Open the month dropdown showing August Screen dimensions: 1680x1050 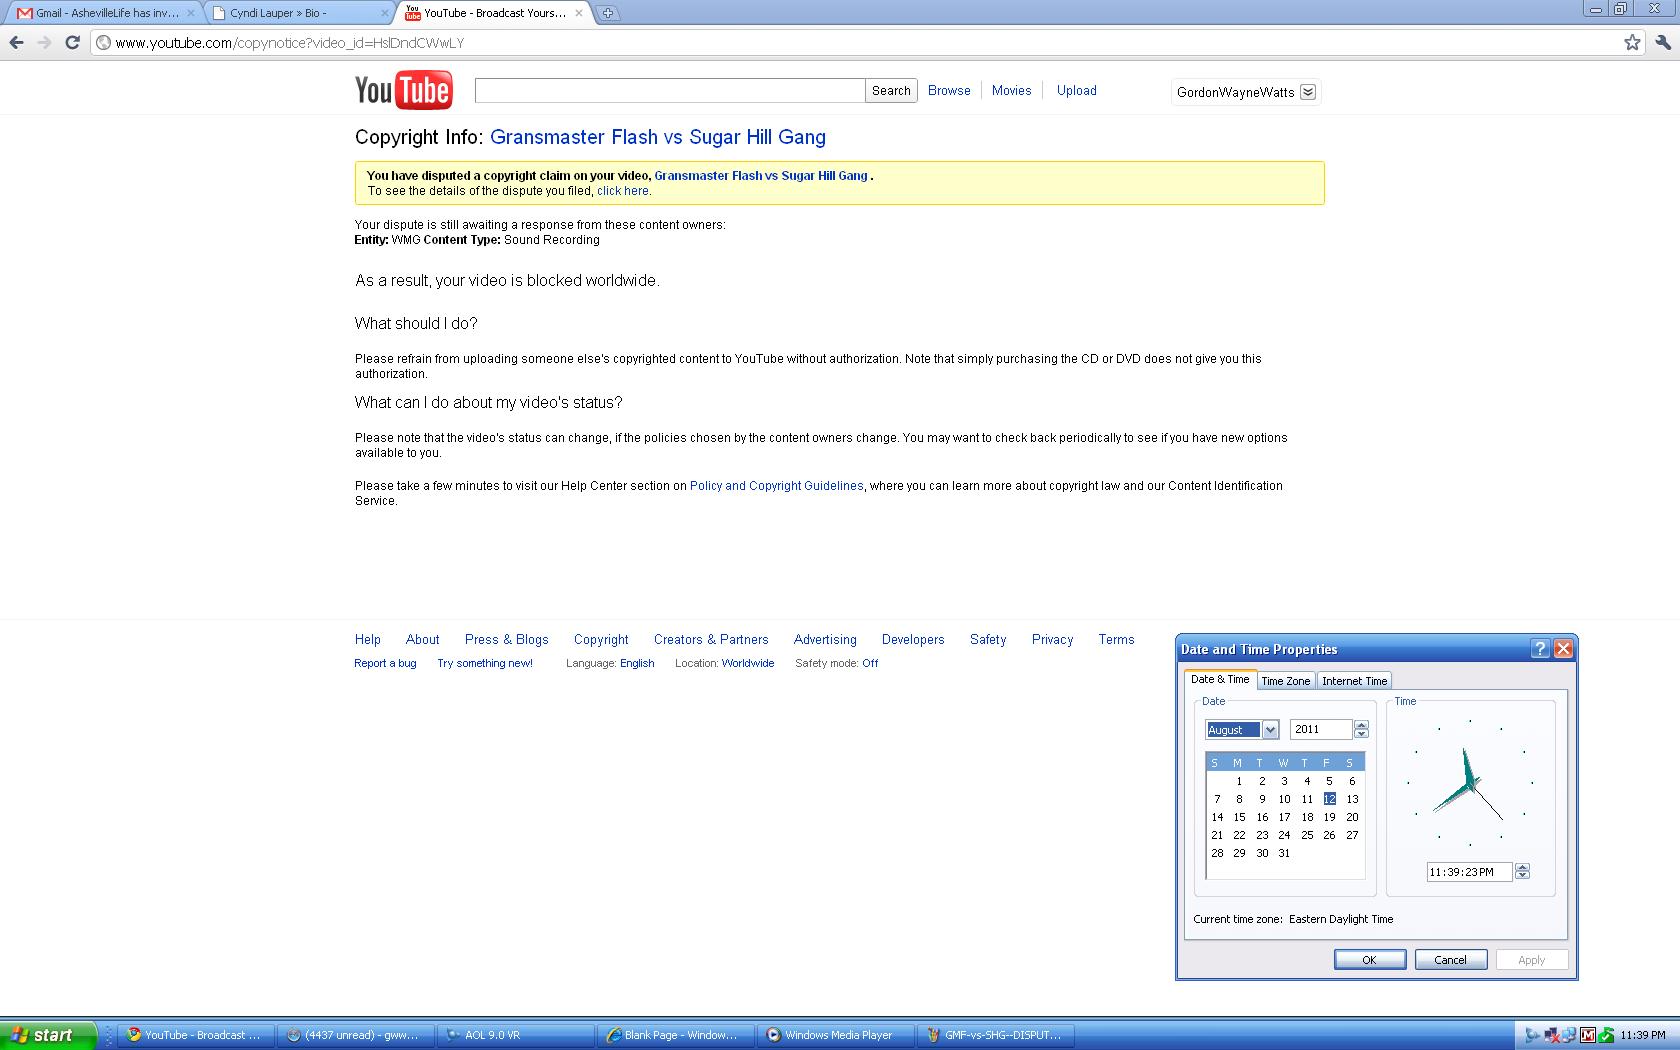point(1270,730)
